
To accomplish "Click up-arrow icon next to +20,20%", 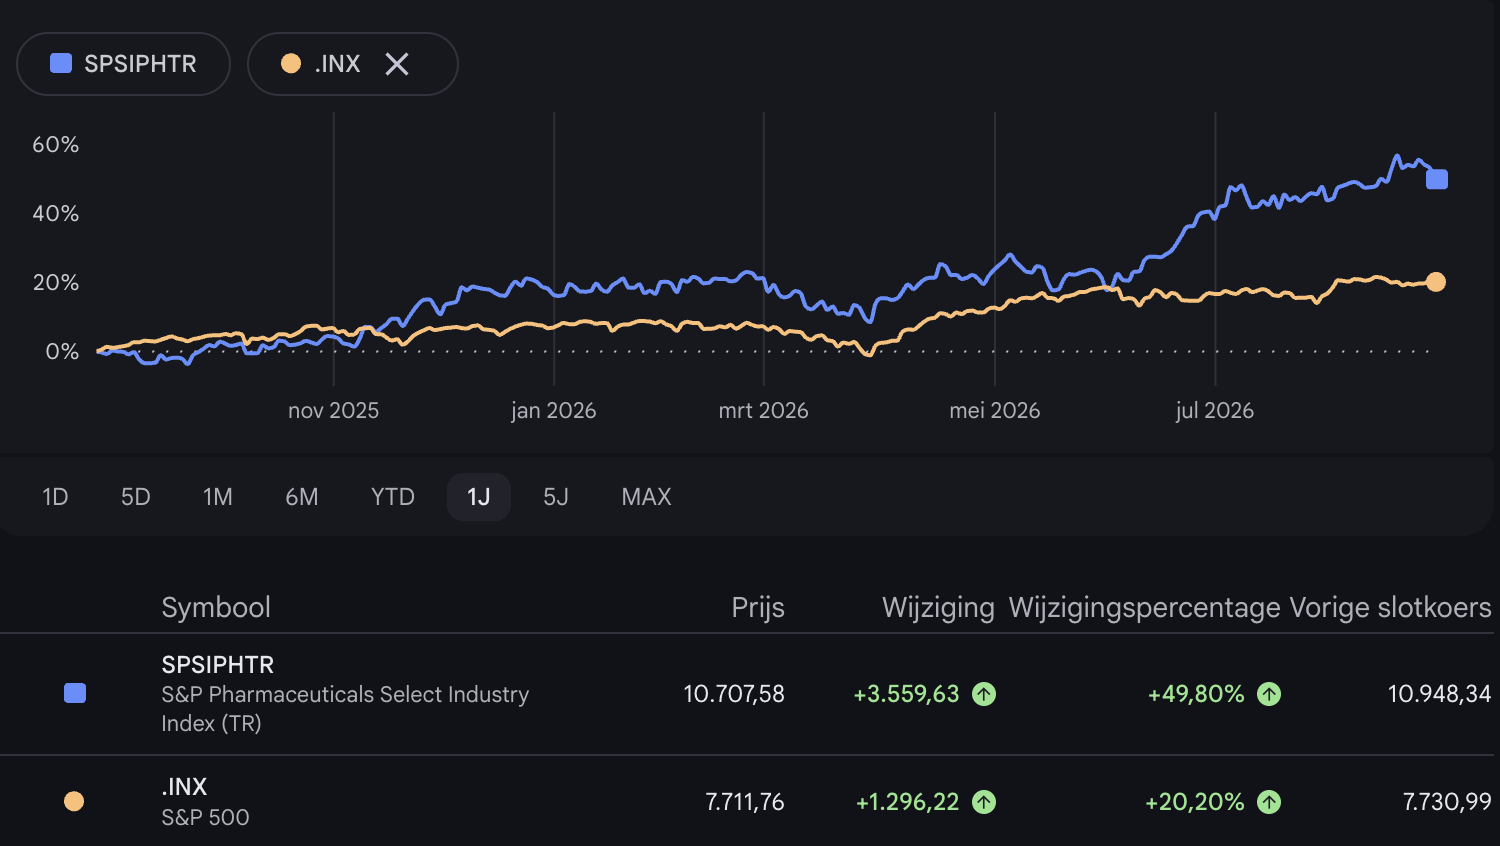I will pos(1269,801).
